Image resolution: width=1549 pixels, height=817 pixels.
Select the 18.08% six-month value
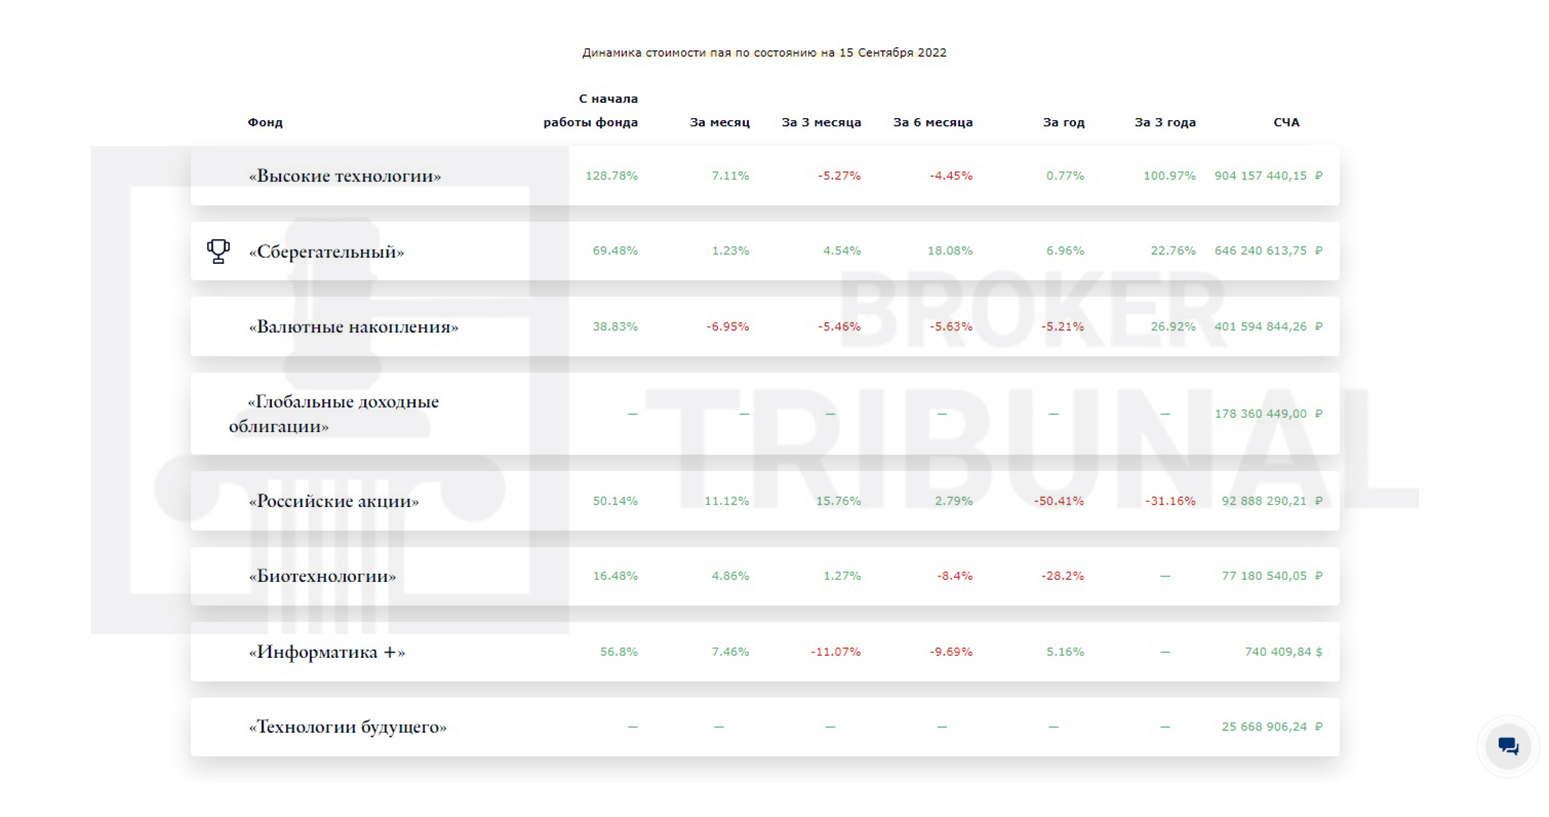coord(950,251)
